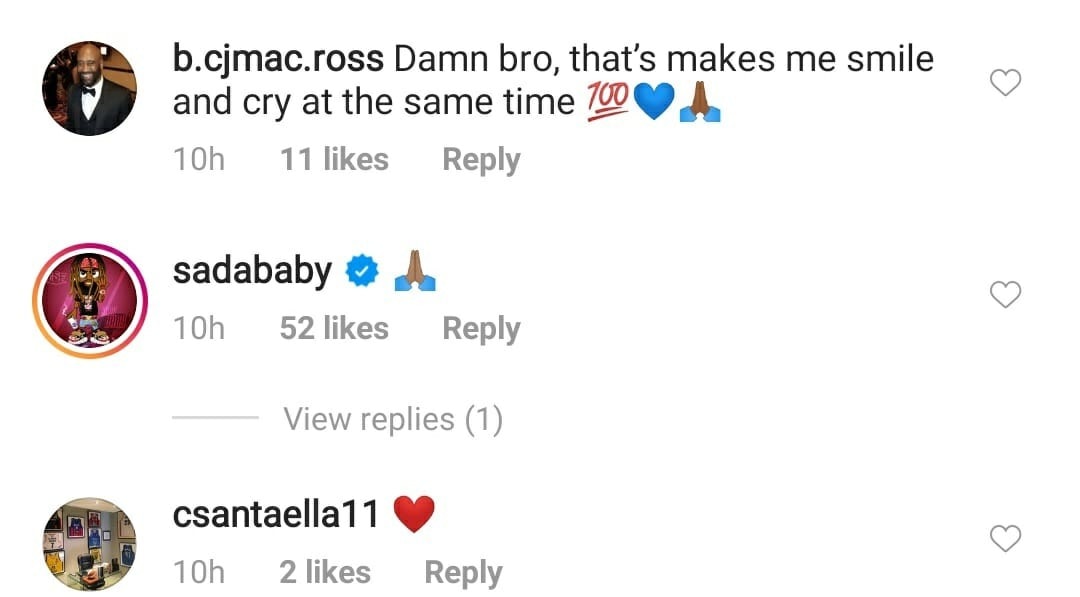Expand View replies (1) under sadababy
Screen dimensions: 1080x597
[x=392, y=419]
